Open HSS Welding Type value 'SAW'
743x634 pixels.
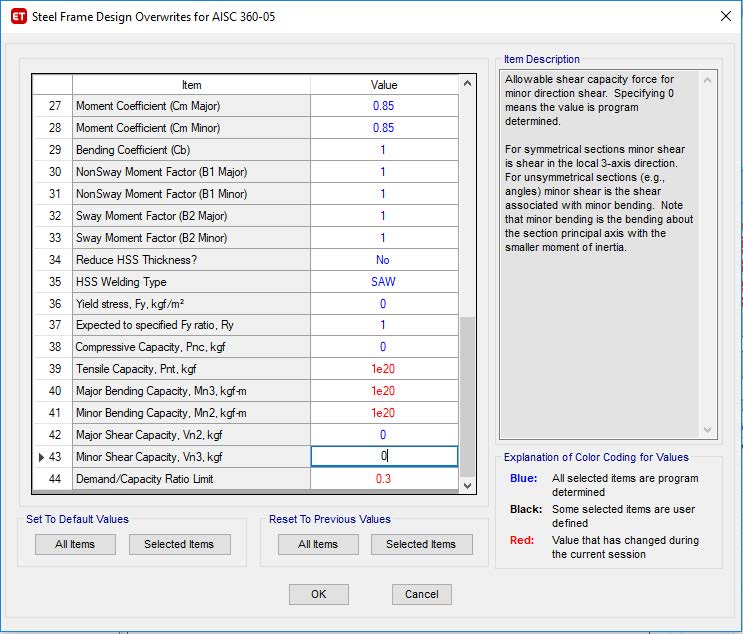click(x=384, y=282)
